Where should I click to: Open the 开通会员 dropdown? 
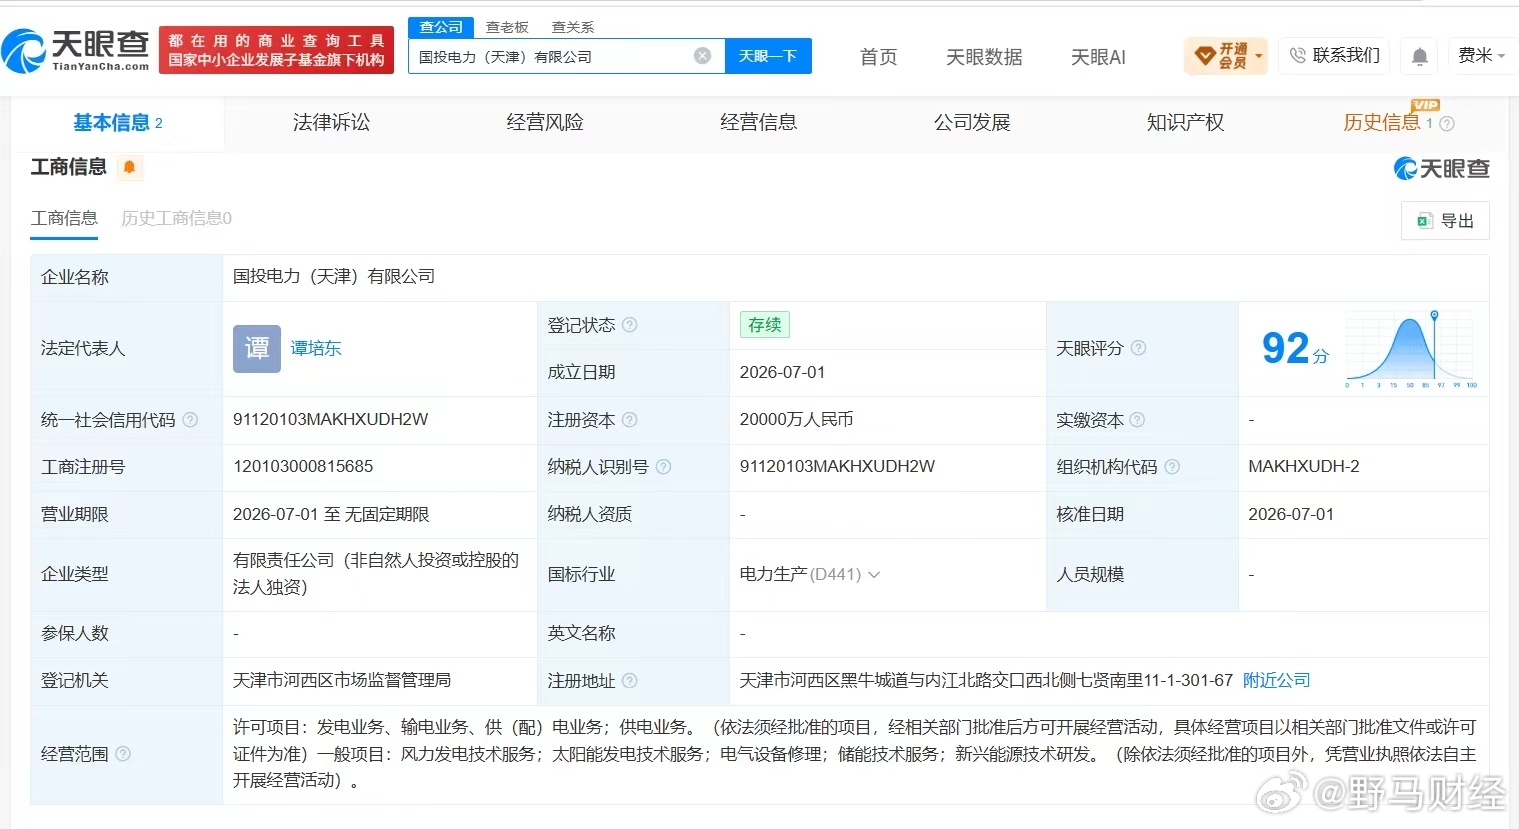tap(1226, 56)
